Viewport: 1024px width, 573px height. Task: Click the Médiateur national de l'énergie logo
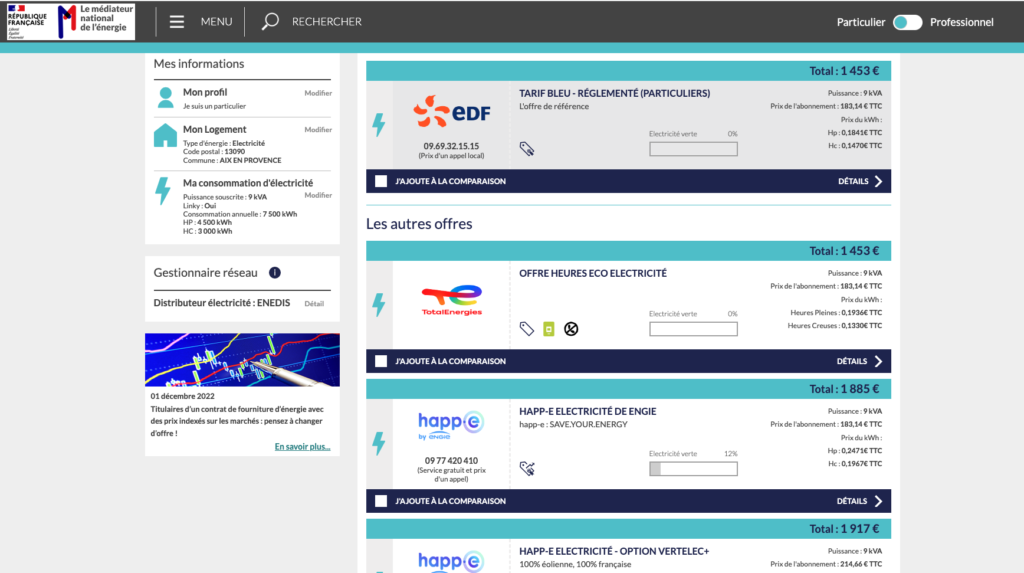[95, 21]
